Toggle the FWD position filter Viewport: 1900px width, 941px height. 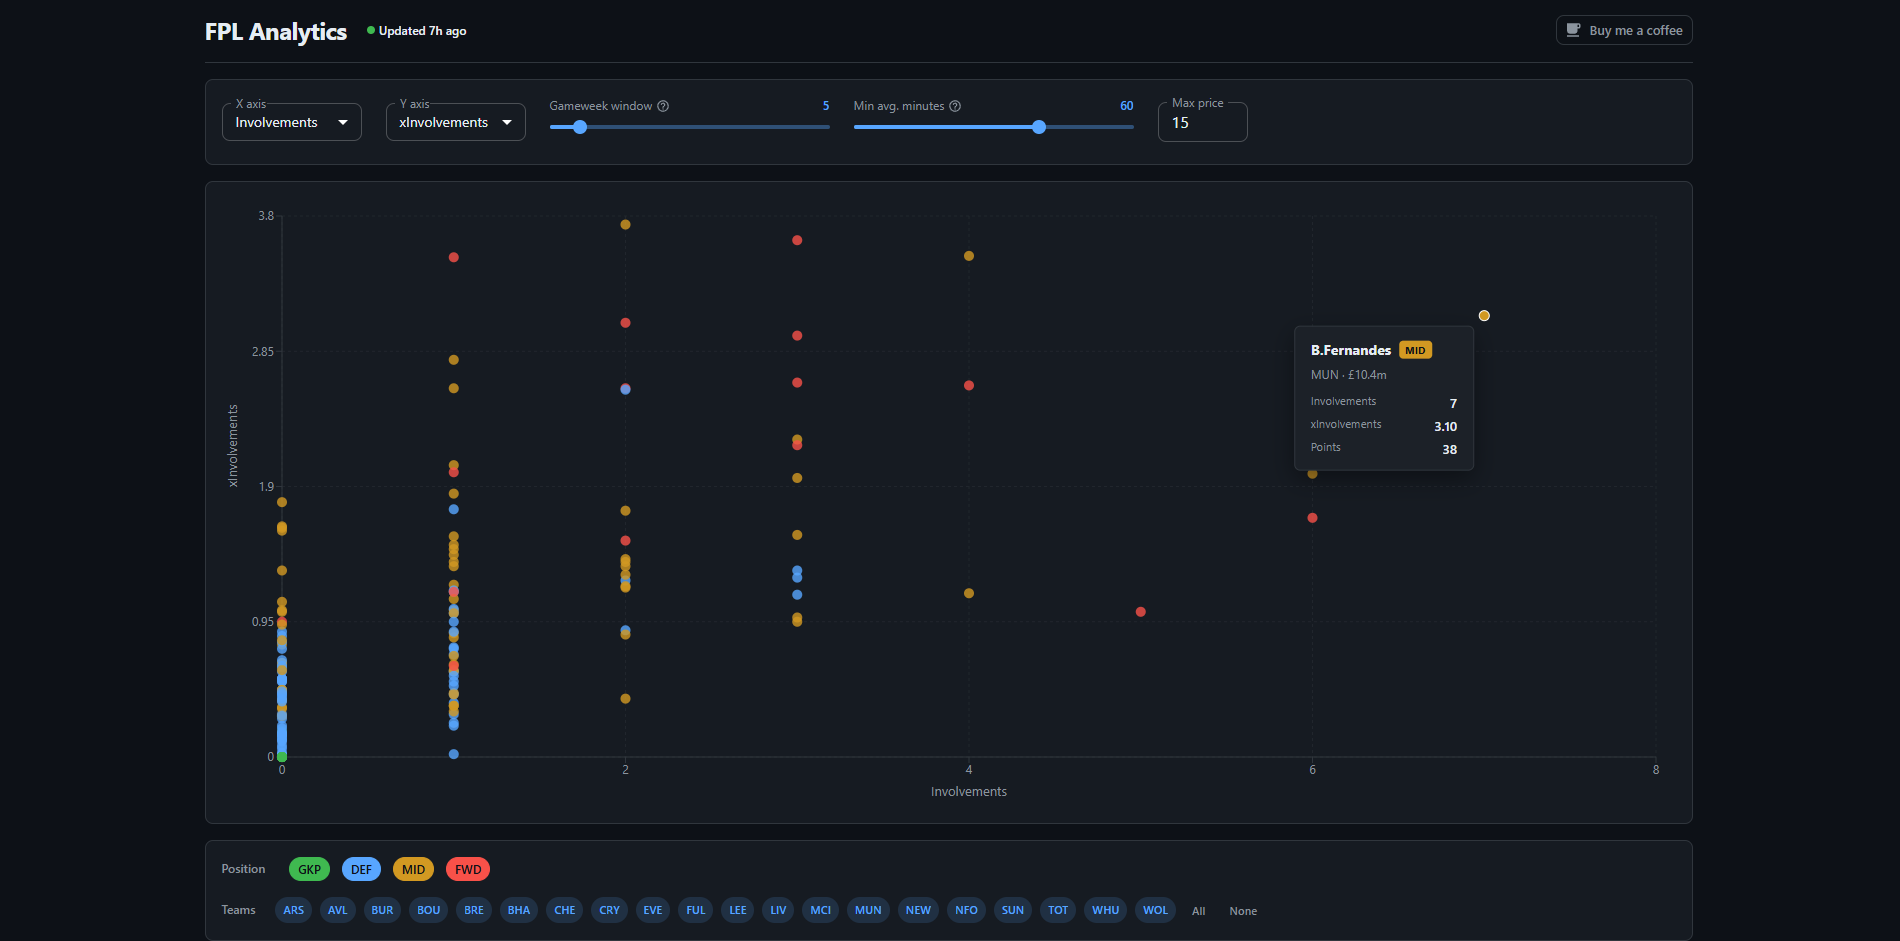[x=467, y=869]
